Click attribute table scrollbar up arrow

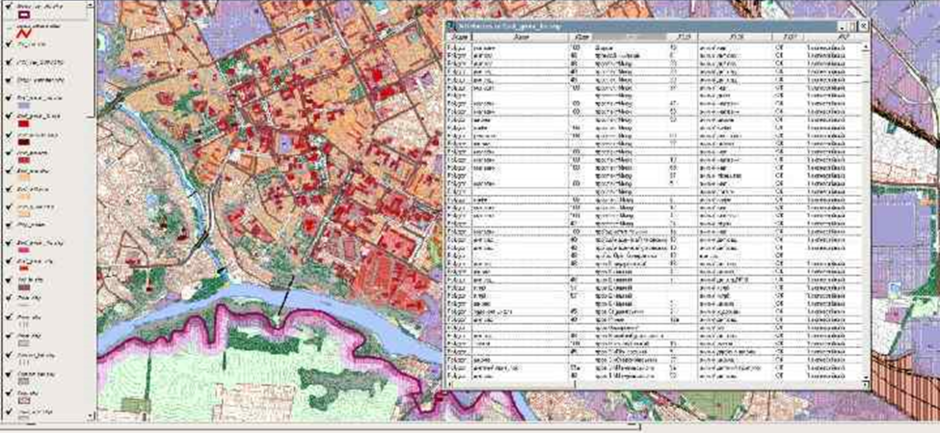click(866, 47)
